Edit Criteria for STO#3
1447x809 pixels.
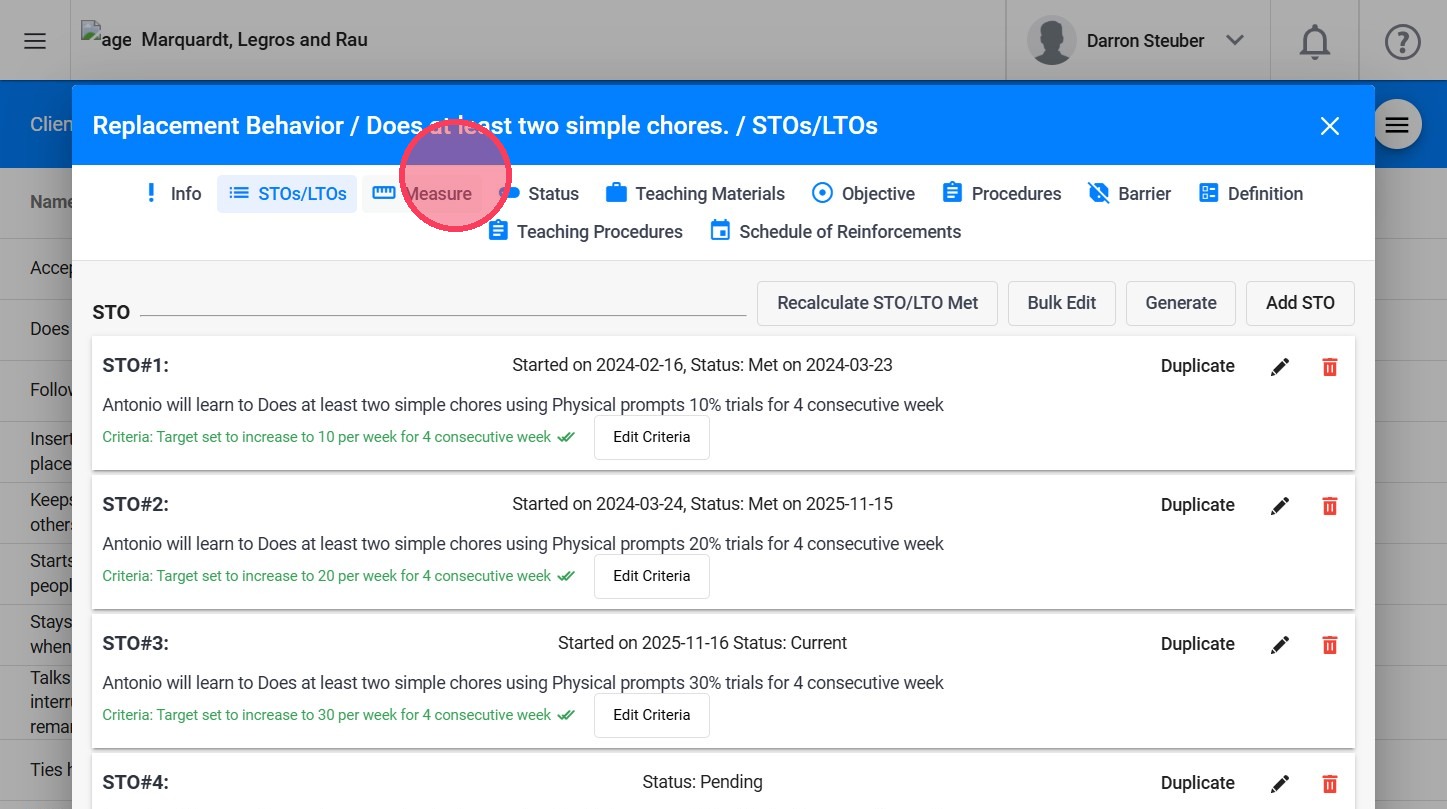(x=652, y=715)
